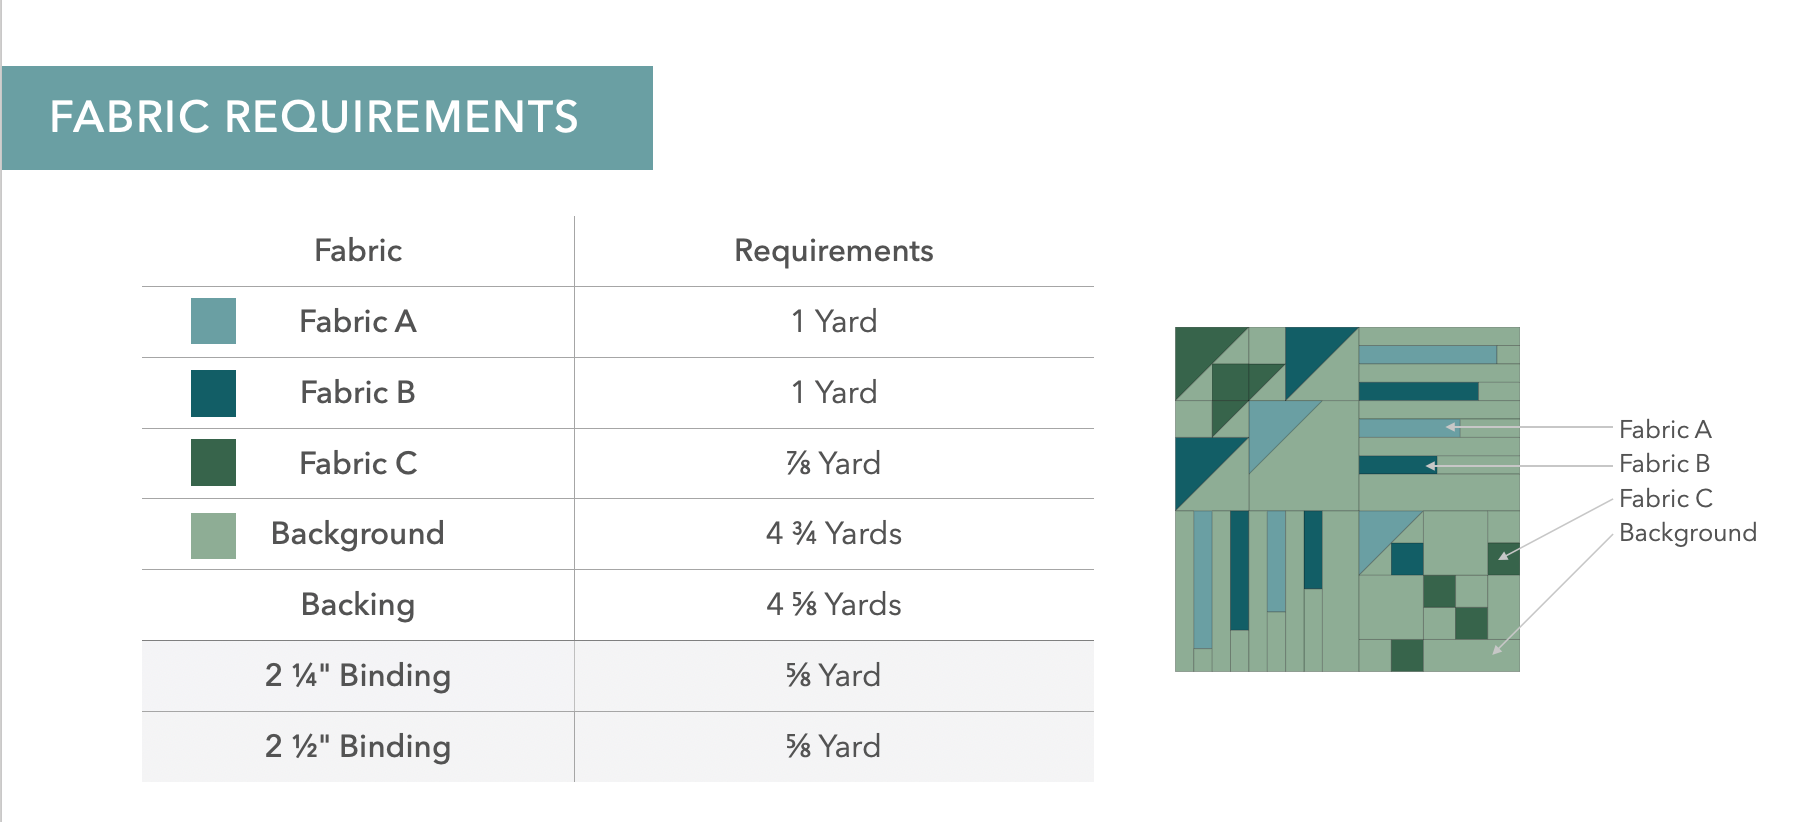
Task: Click the Fabric A table row label
Action: [x=358, y=322]
